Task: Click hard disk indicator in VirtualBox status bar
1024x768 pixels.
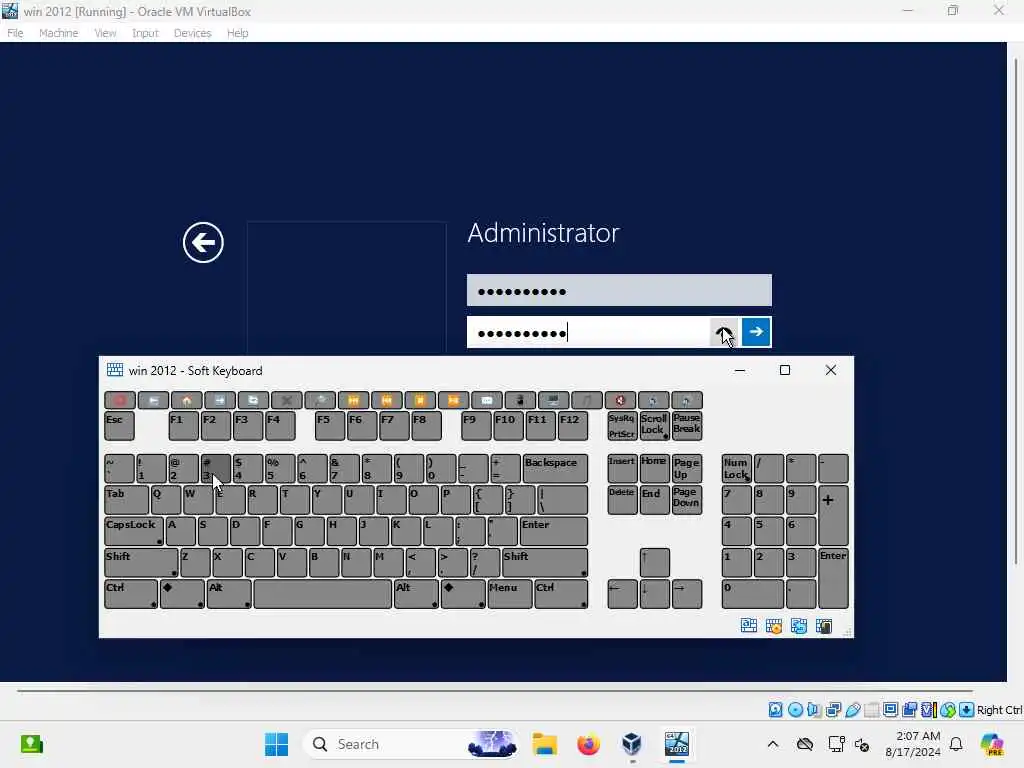Action: pos(775,710)
